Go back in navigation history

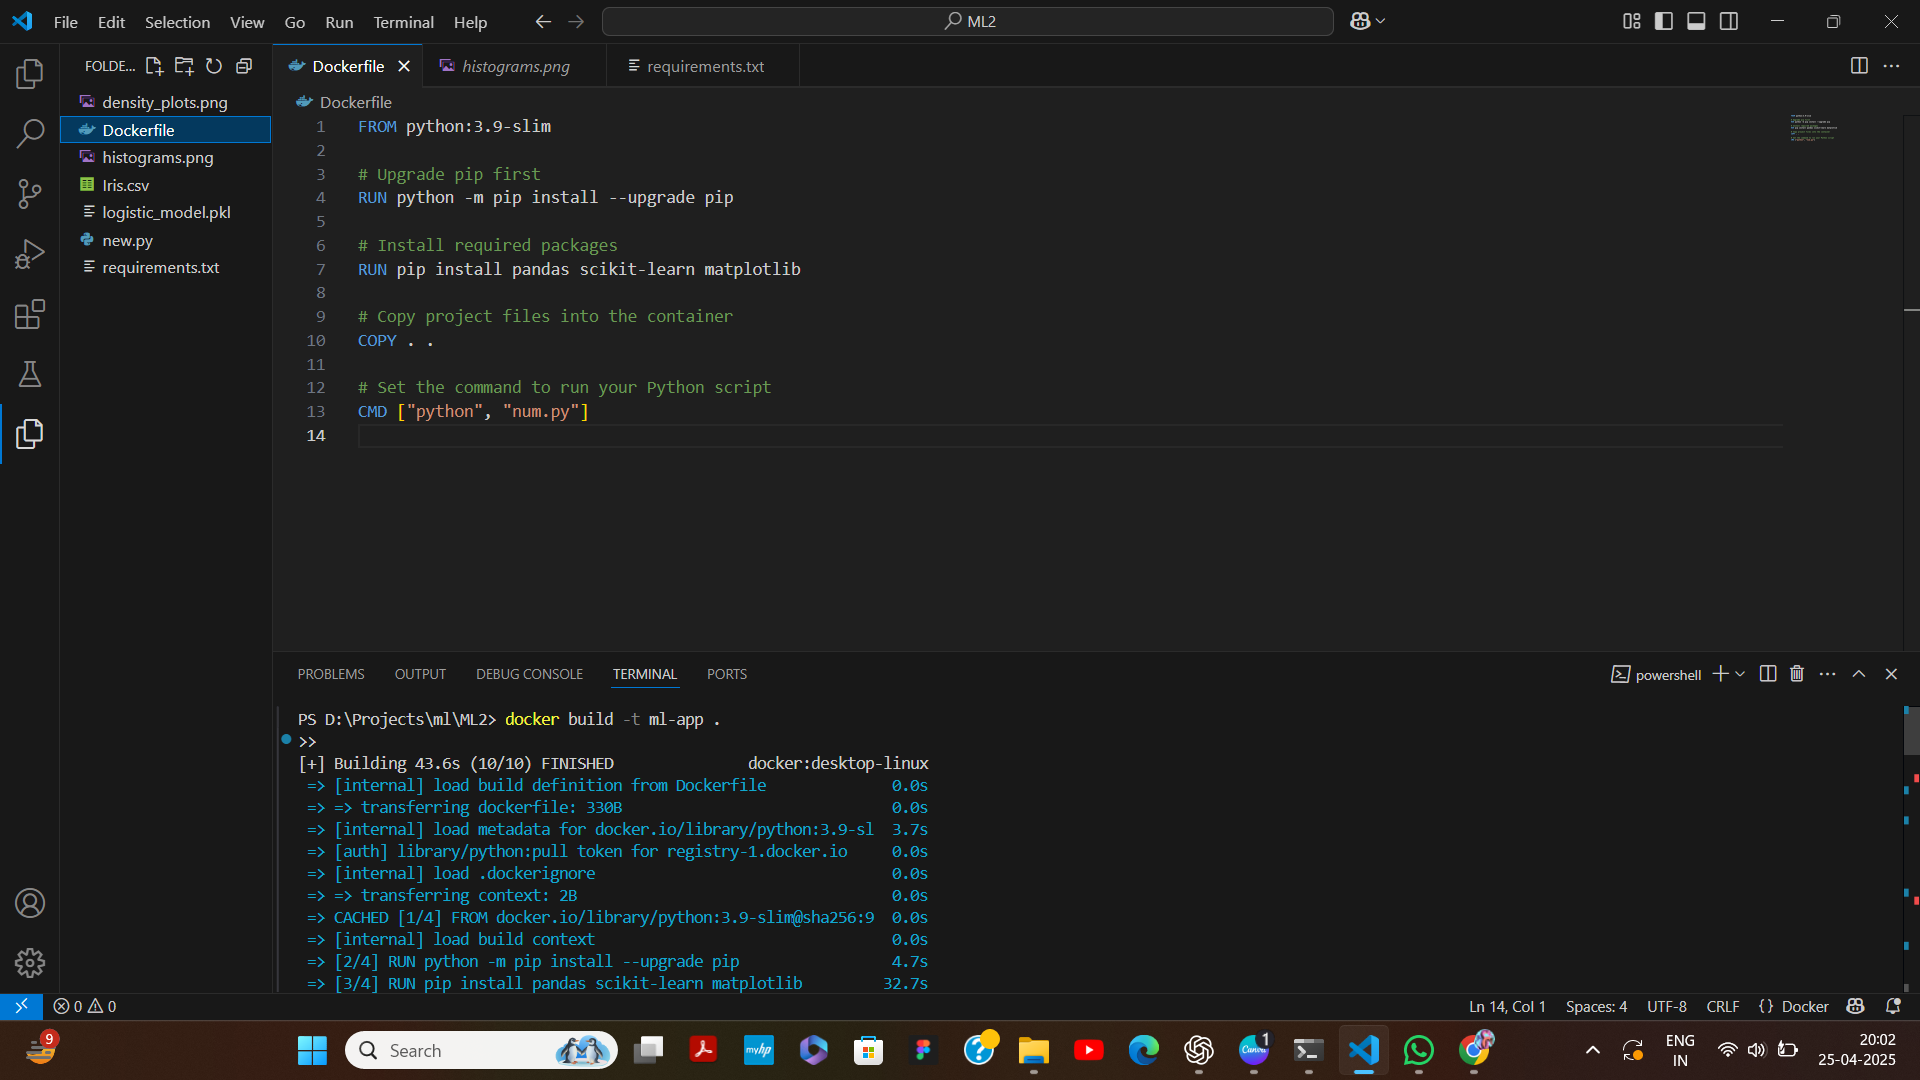pyautogui.click(x=543, y=21)
